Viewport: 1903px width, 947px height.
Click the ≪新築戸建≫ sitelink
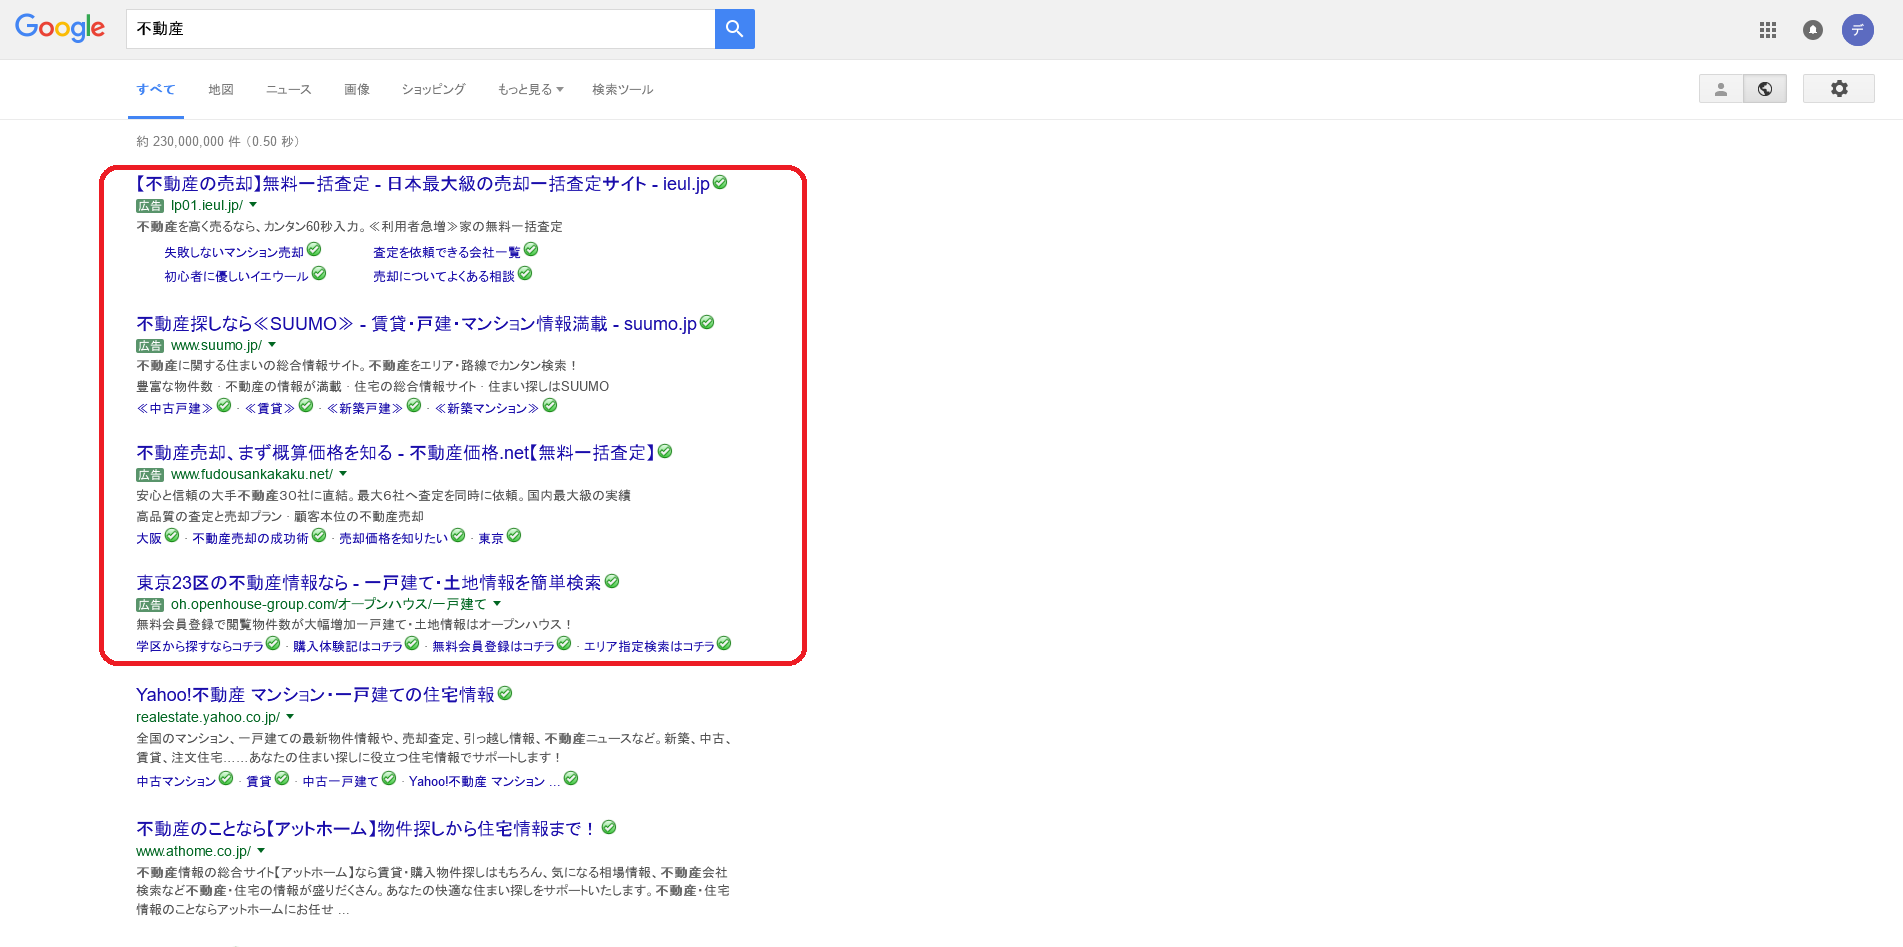tap(365, 409)
